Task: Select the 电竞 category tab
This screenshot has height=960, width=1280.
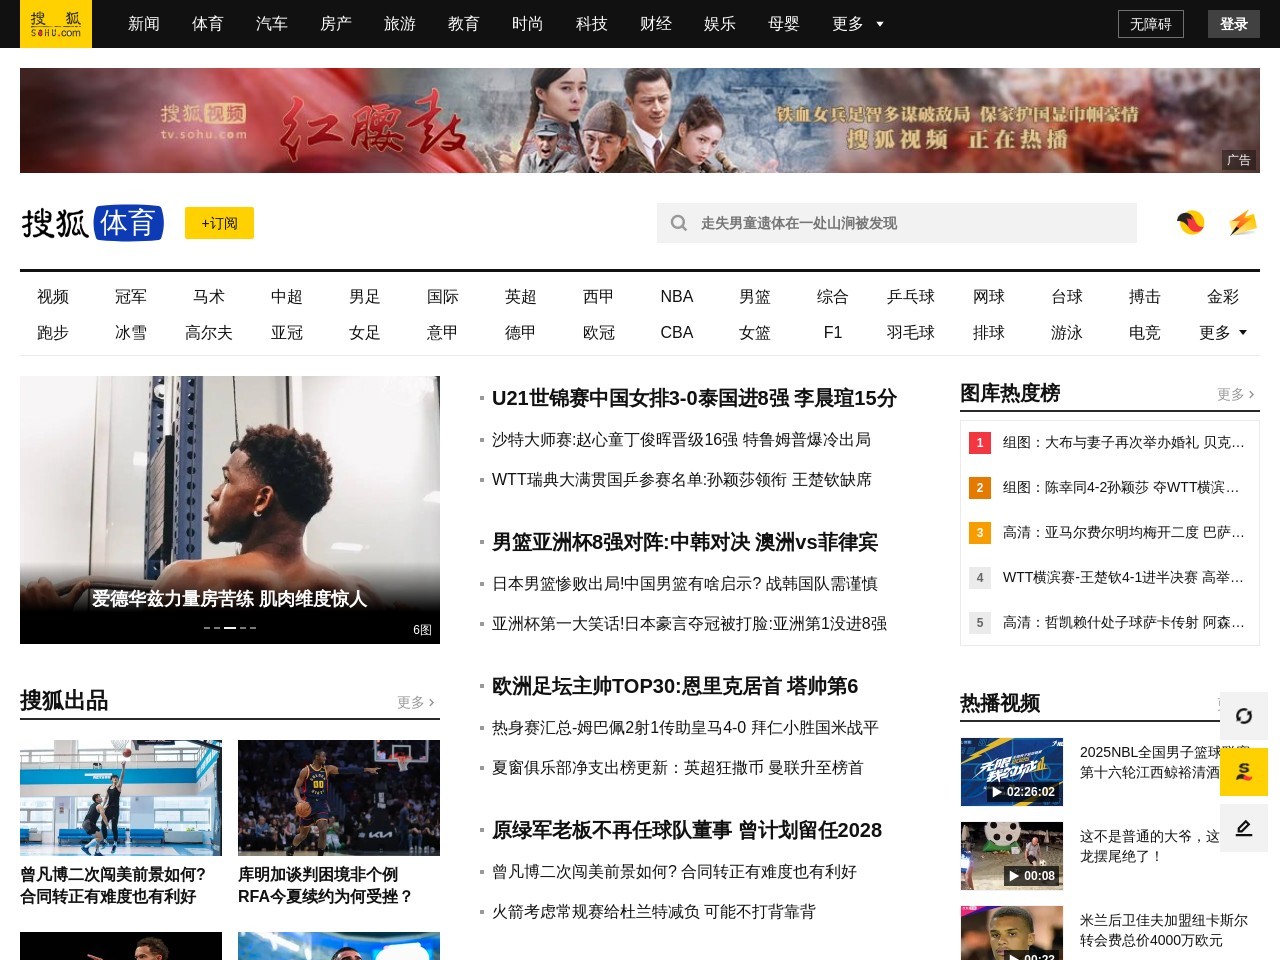Action: pos(1145,332)
